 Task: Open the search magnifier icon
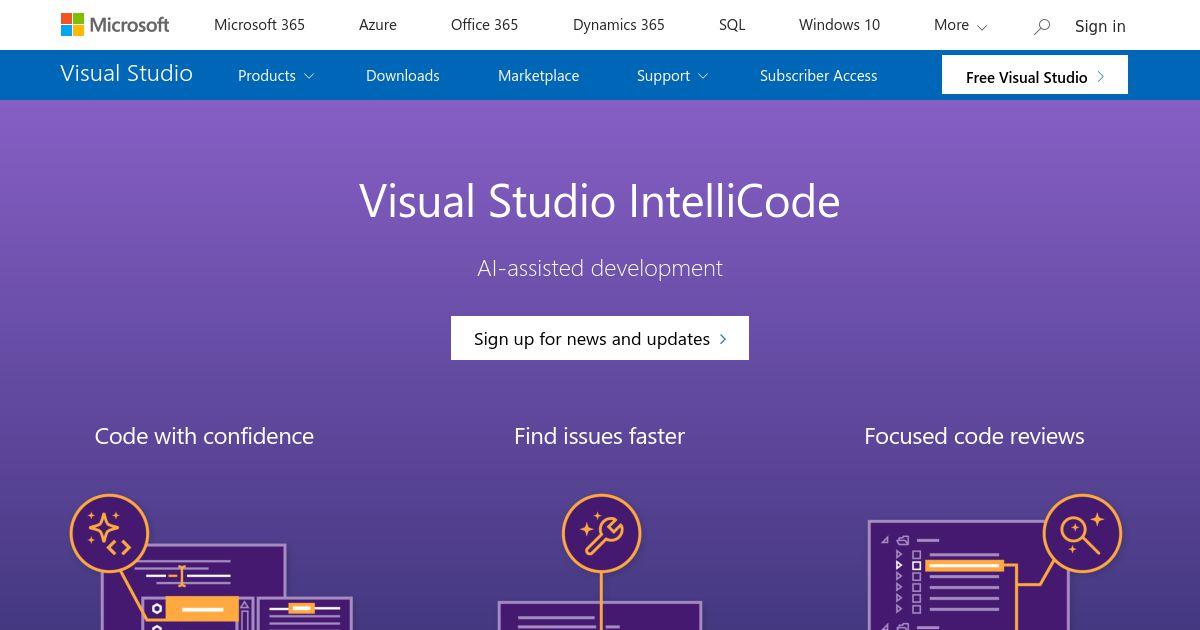point(1042,26)
